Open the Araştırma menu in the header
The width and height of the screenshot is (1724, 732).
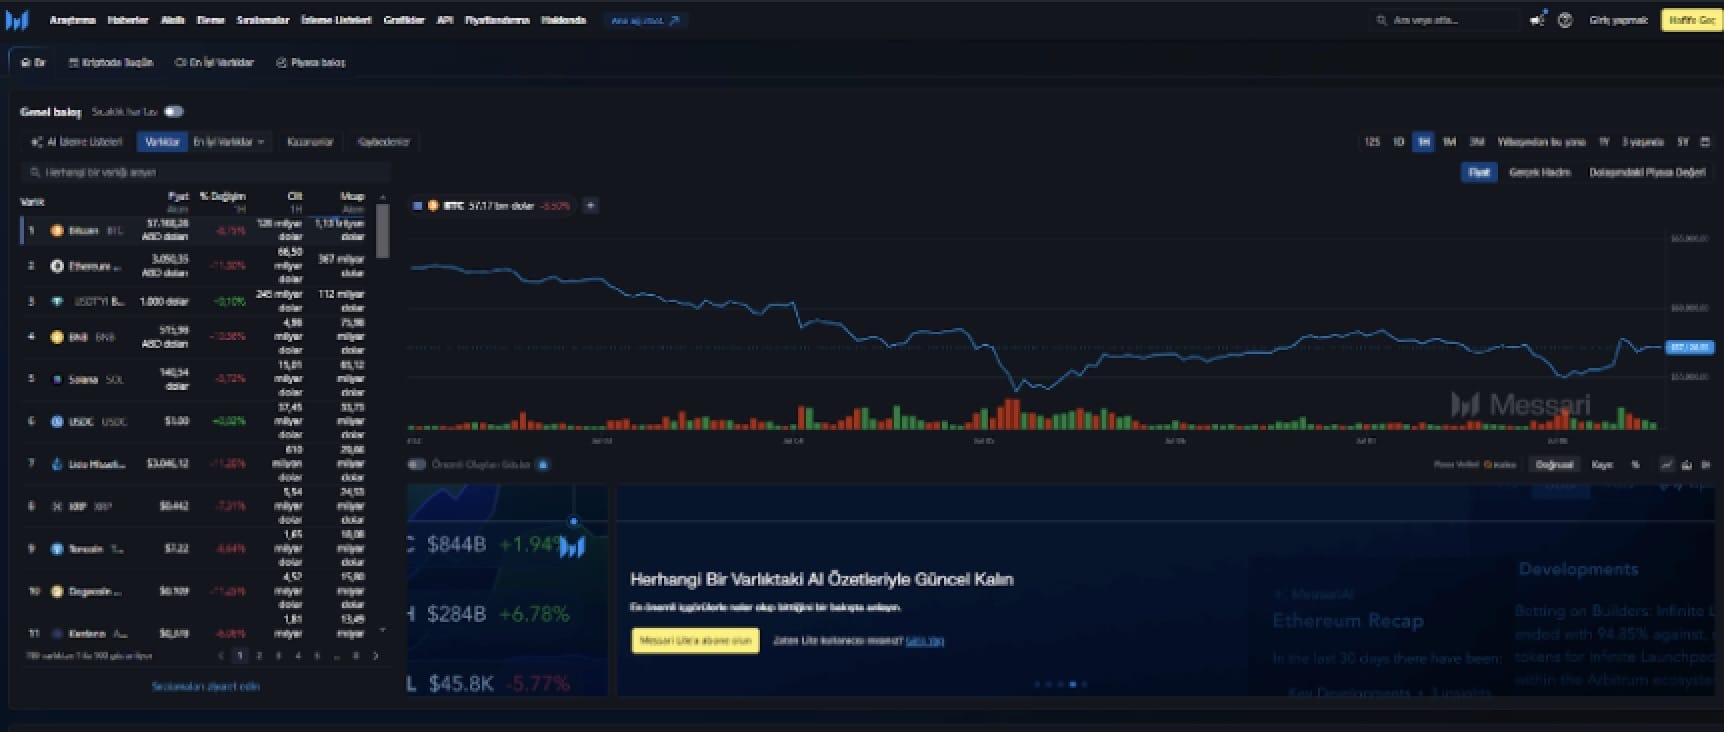point(73,20)
